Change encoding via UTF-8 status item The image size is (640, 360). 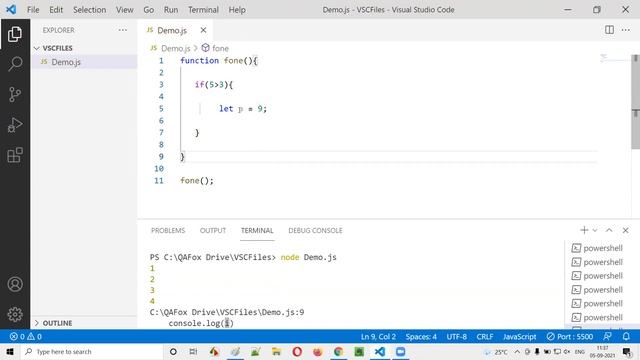click(x=456, y=336)
